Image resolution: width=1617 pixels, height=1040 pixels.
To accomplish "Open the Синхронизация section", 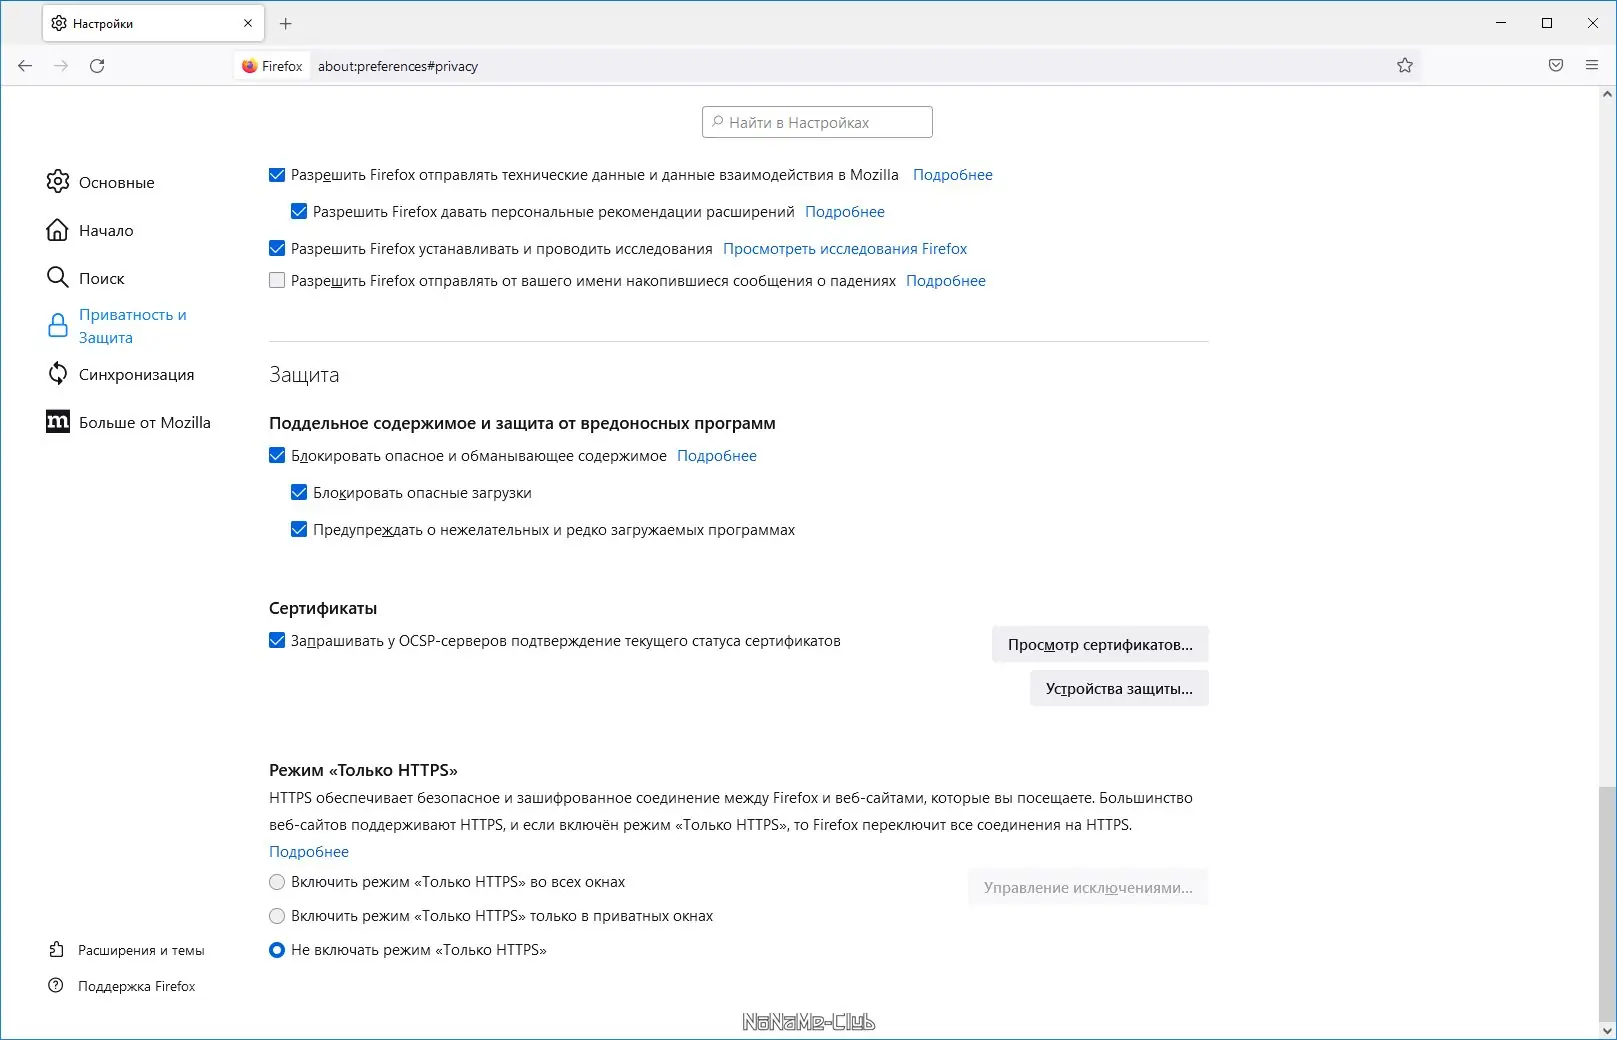I will tap(136, 374).
